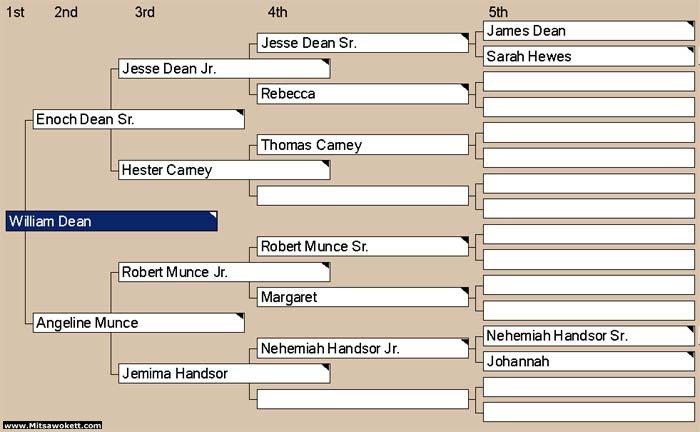Select Johannah in fifth generation
Viewport: 700px width, 432px height.
[x=589, y=361]
